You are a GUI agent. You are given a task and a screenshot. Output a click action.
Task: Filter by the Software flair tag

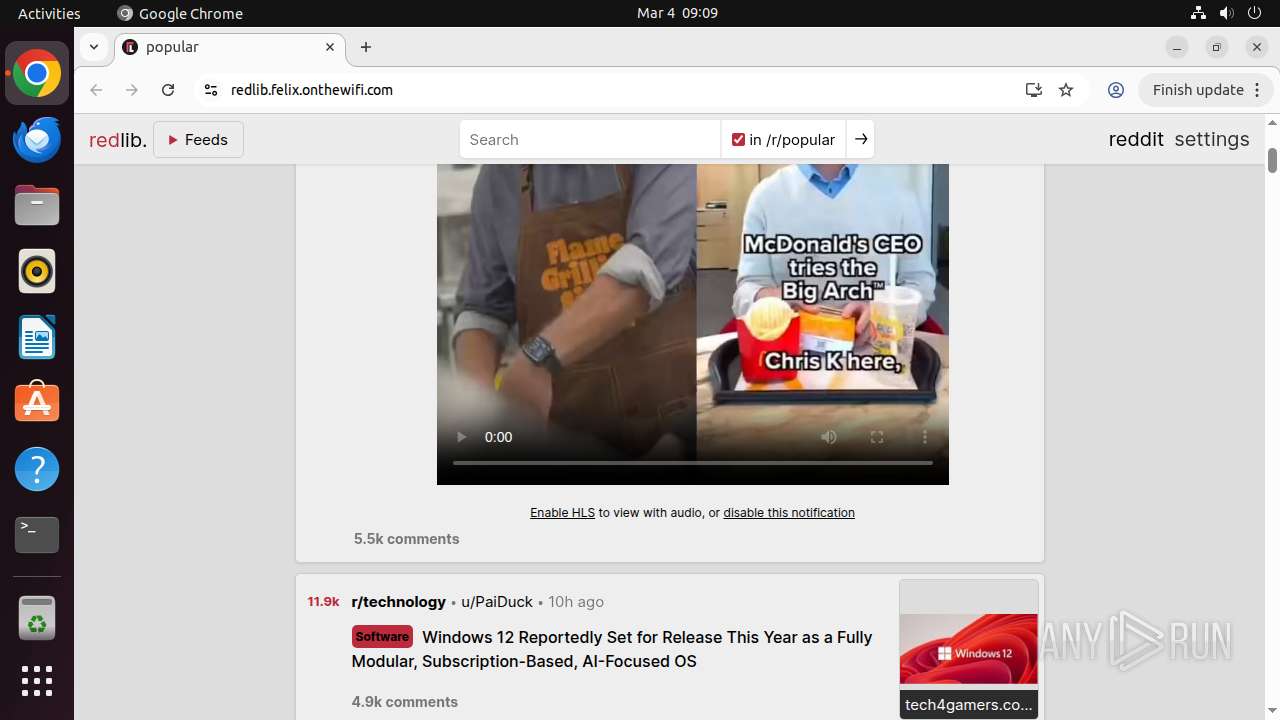click(x=382, y=636)
